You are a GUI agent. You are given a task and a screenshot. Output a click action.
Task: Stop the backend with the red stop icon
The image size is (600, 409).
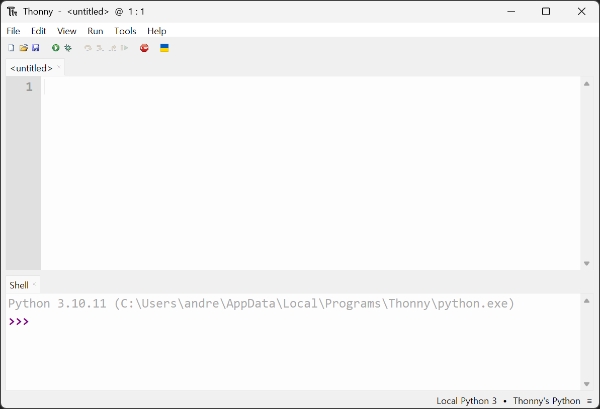pyautogui.click(x=144, y=48)
